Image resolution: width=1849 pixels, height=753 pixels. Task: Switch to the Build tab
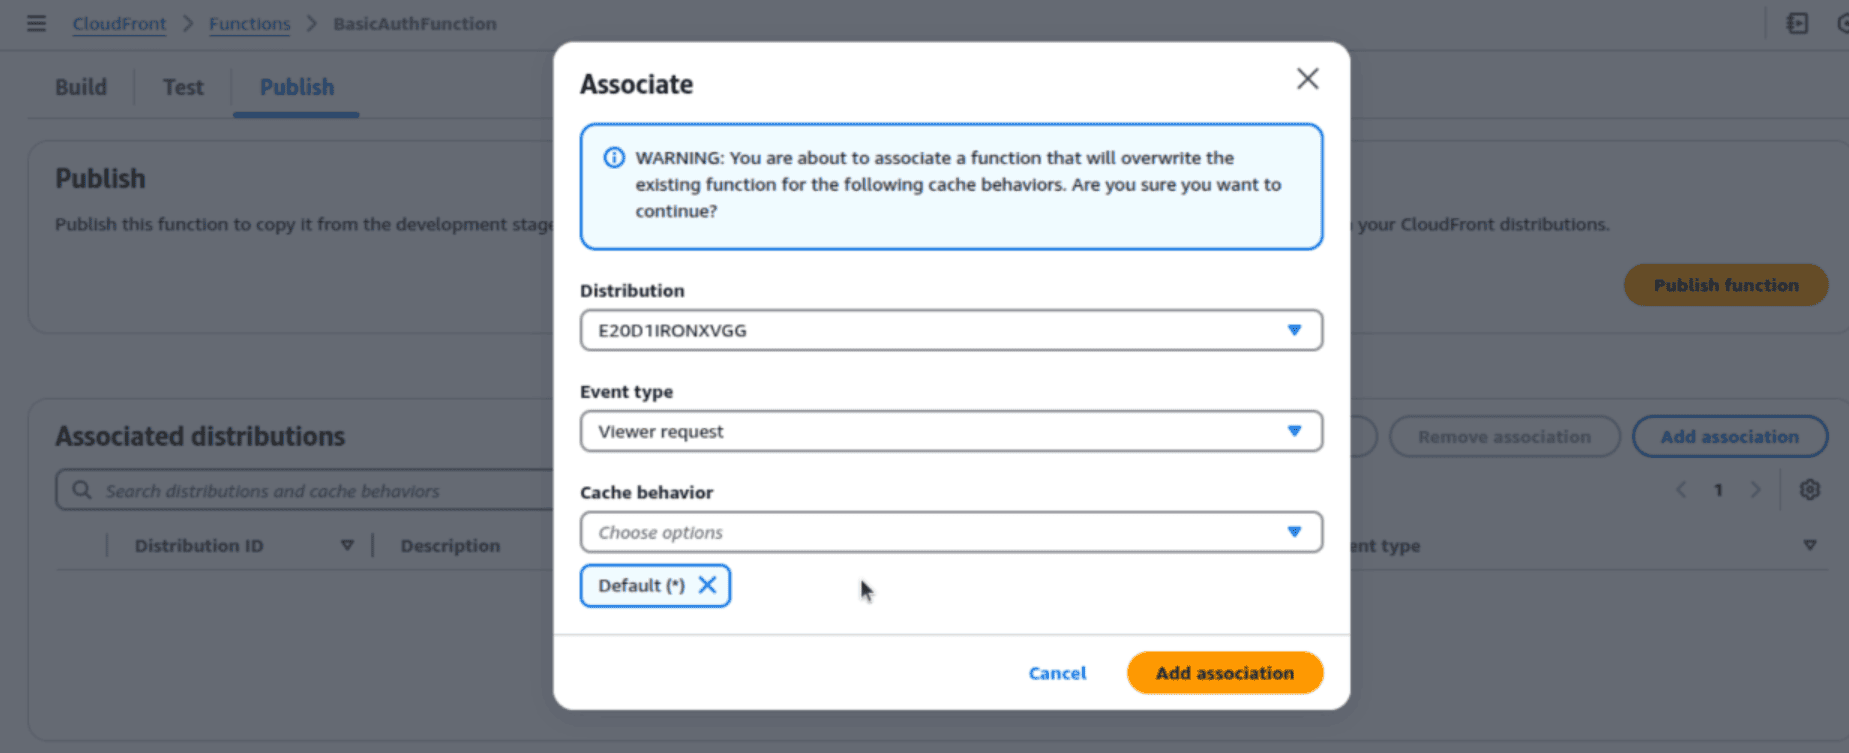pyautogui.click(x=81, y=87)
